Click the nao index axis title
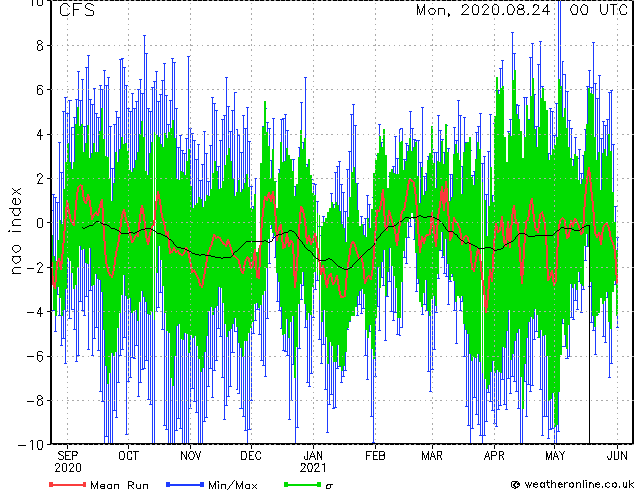 (15, 231)
